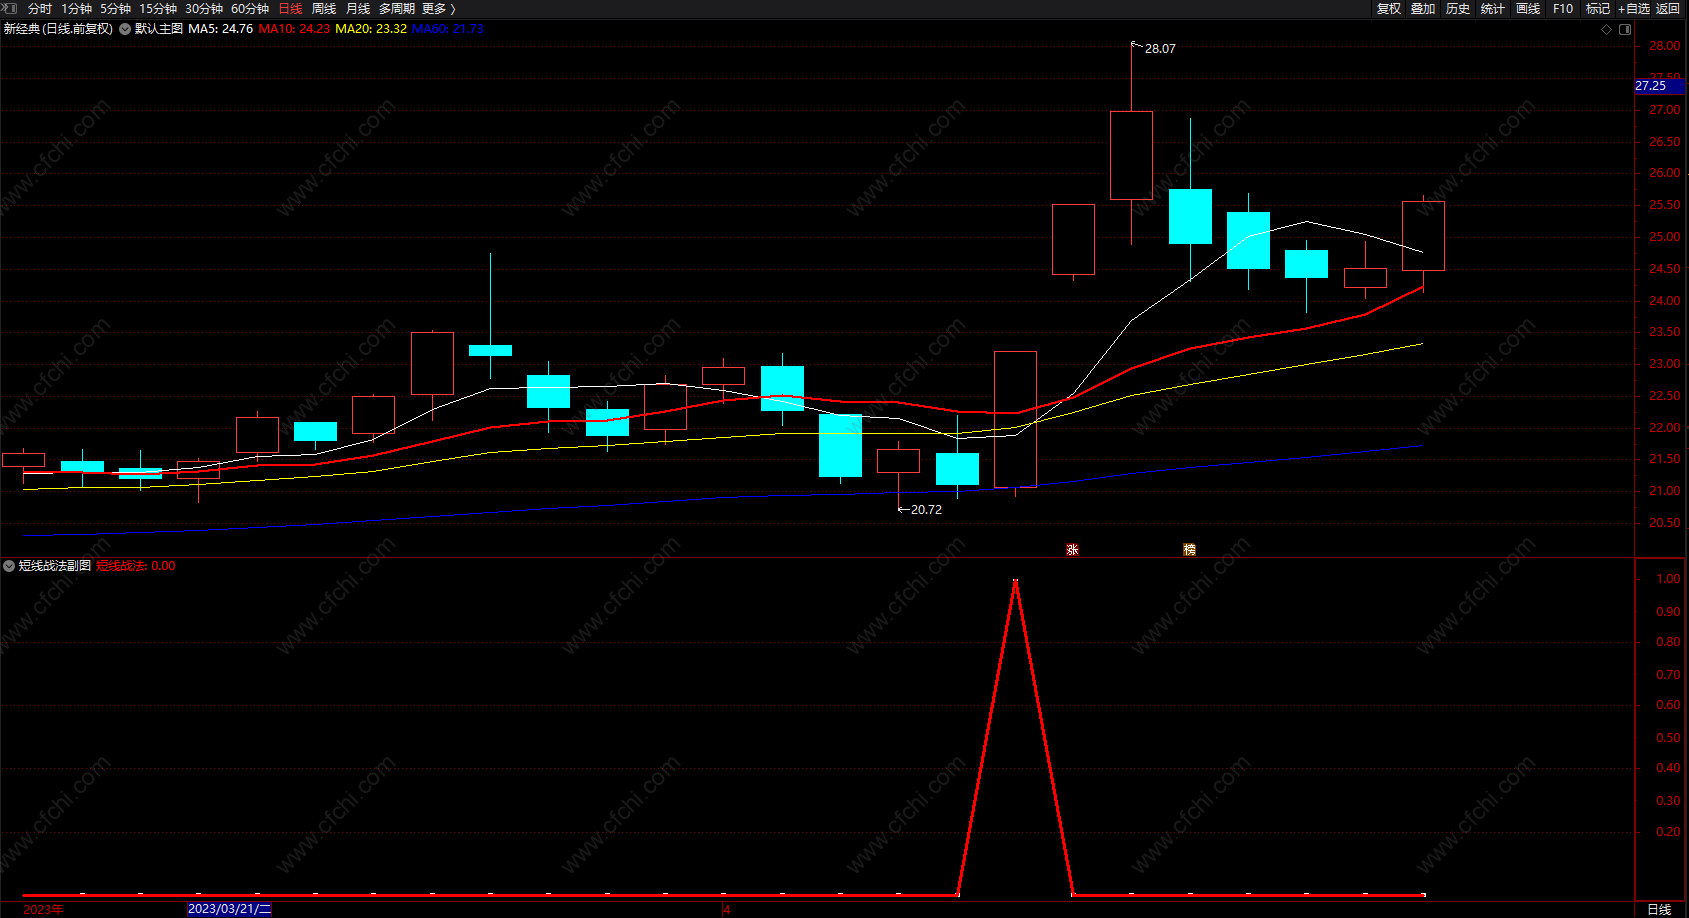Expand the 短线战法副图 indicator dropdown
This screenshot has width=1689, height=918.
click(9, 566)
